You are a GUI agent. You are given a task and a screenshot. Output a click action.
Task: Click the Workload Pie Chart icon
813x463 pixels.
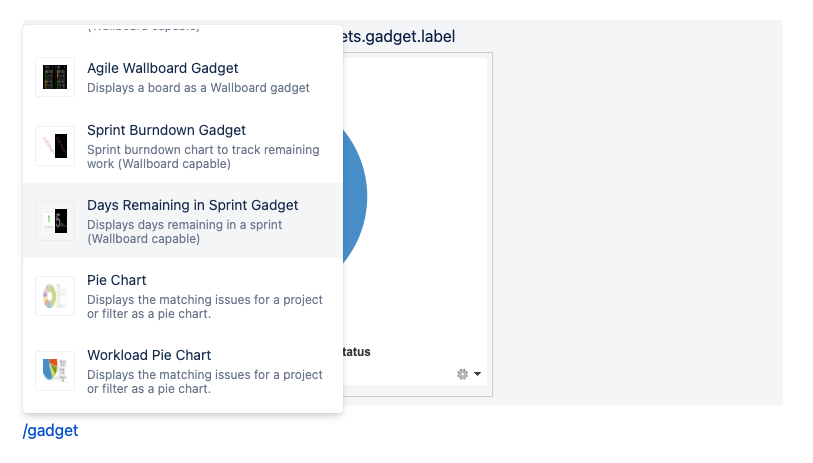55,371
